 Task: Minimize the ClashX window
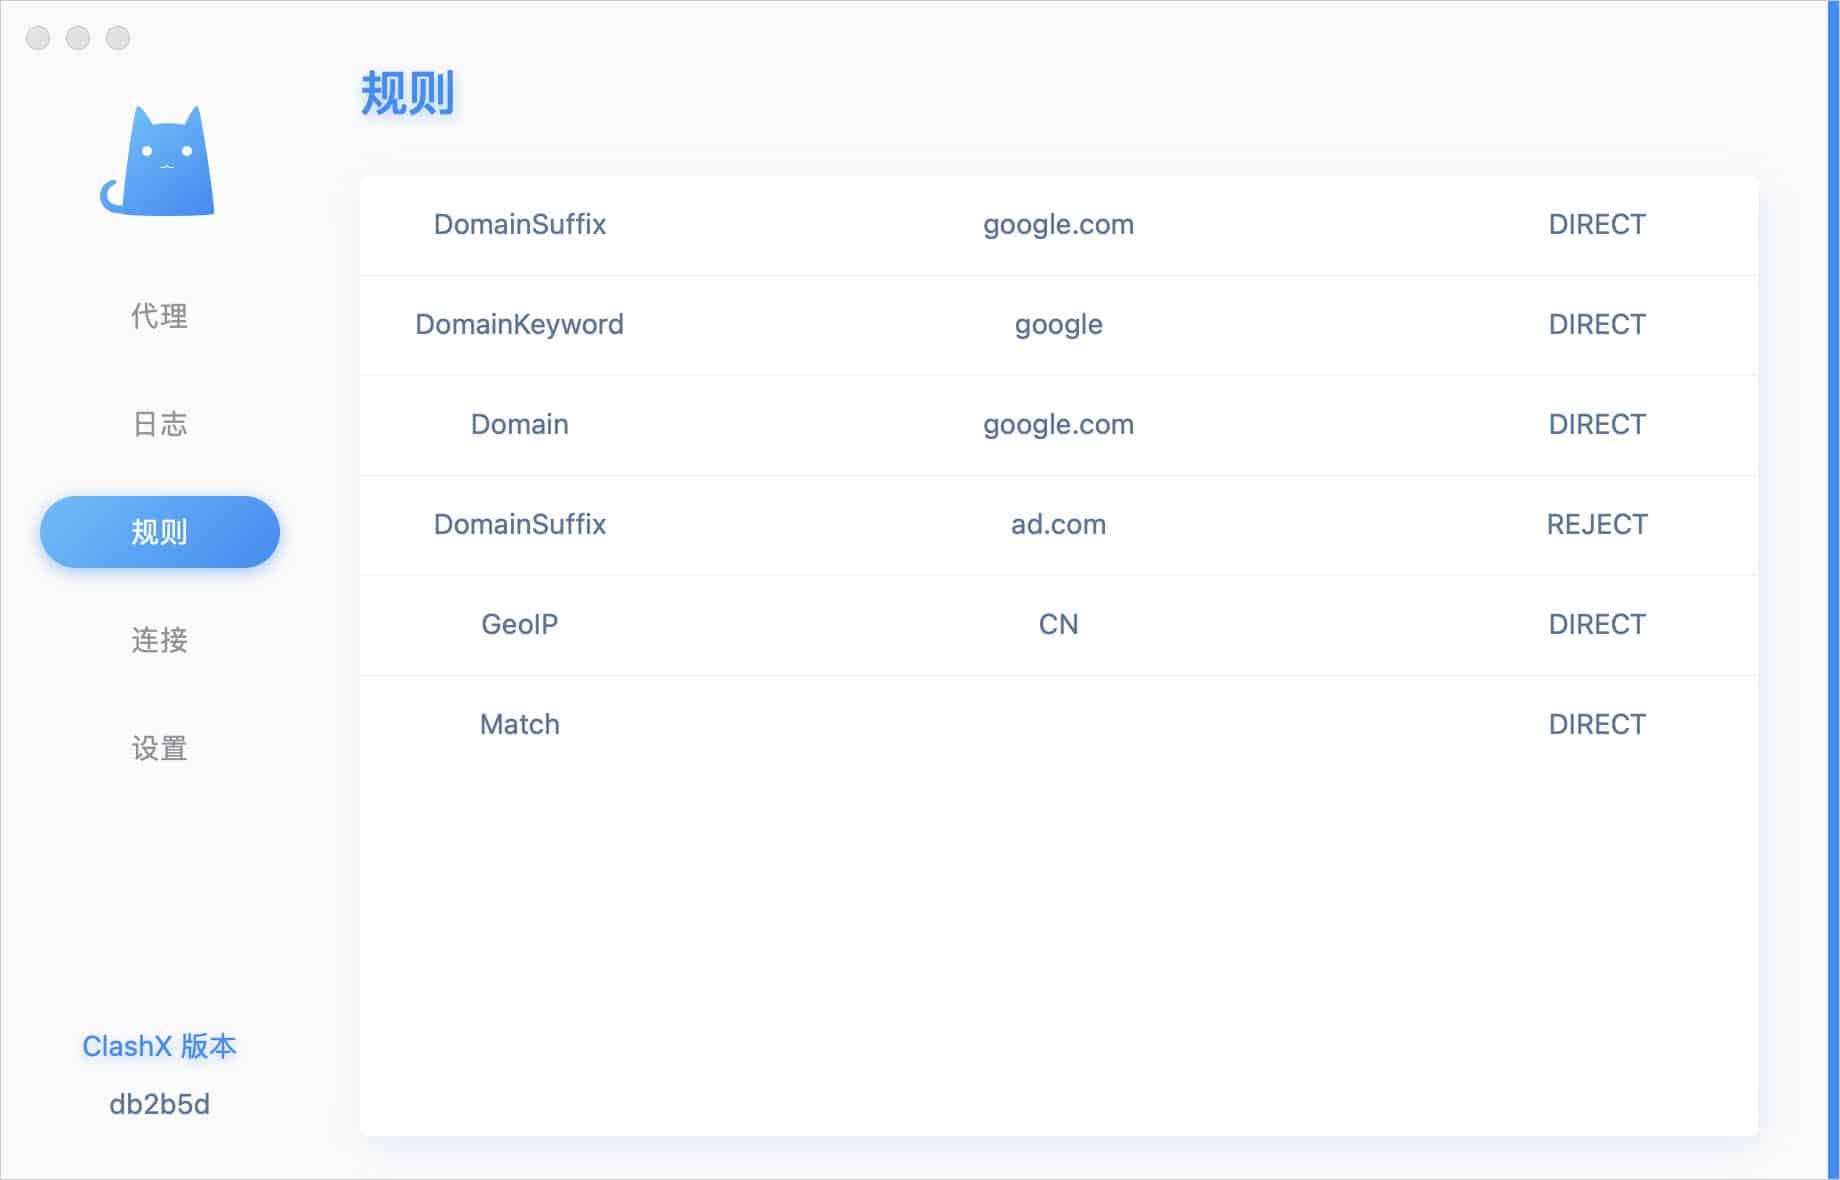coord(78,38)
